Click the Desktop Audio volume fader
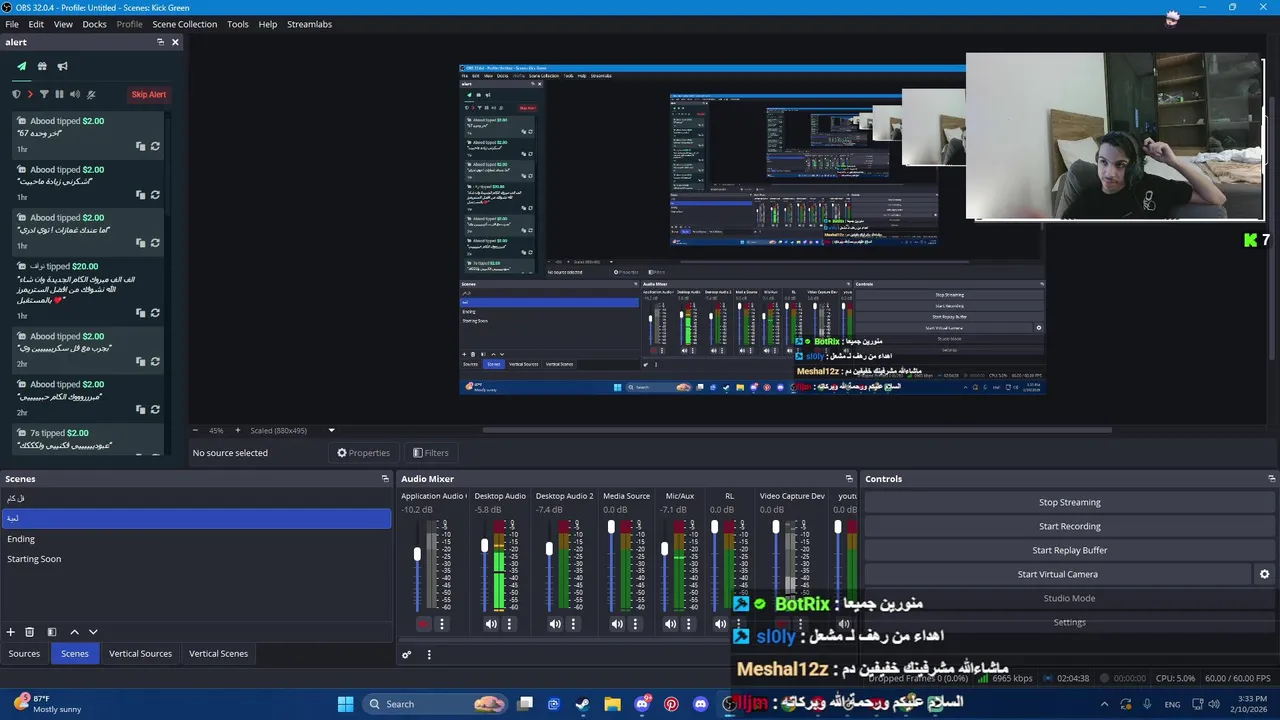This screenshot has height=720, width=1280. (485, 546)
